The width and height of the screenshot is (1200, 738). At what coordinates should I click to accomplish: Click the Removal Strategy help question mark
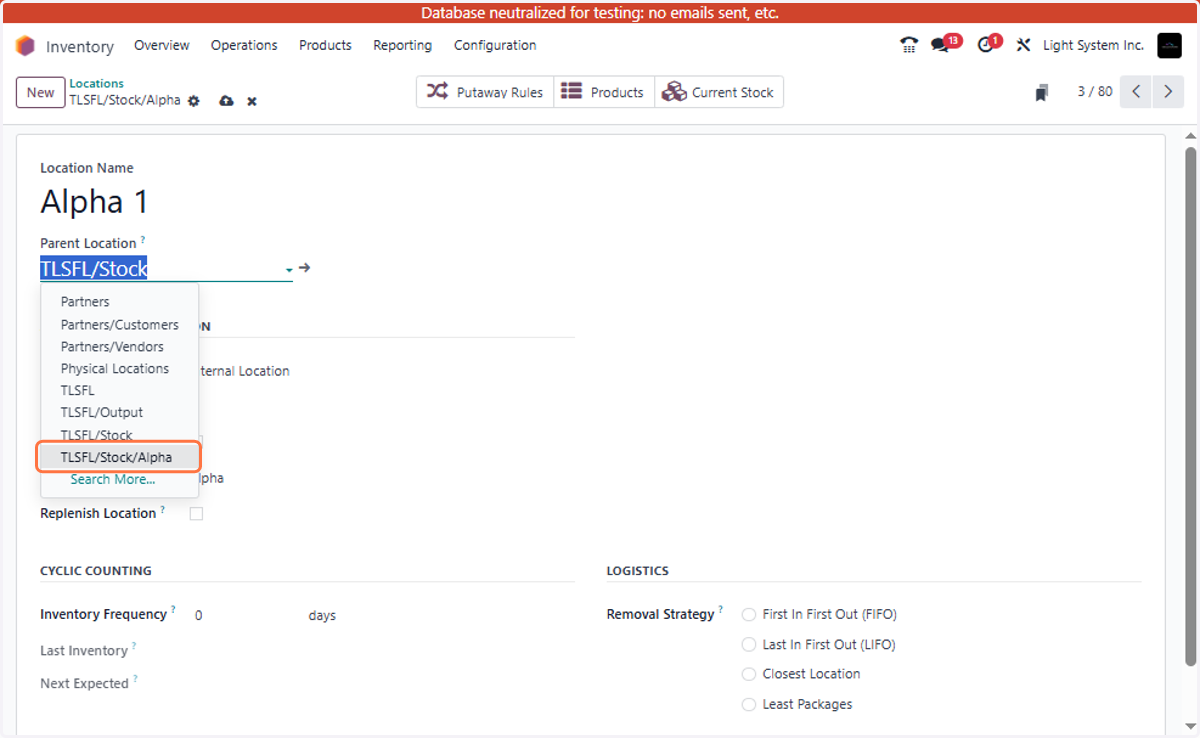(721, 610)
